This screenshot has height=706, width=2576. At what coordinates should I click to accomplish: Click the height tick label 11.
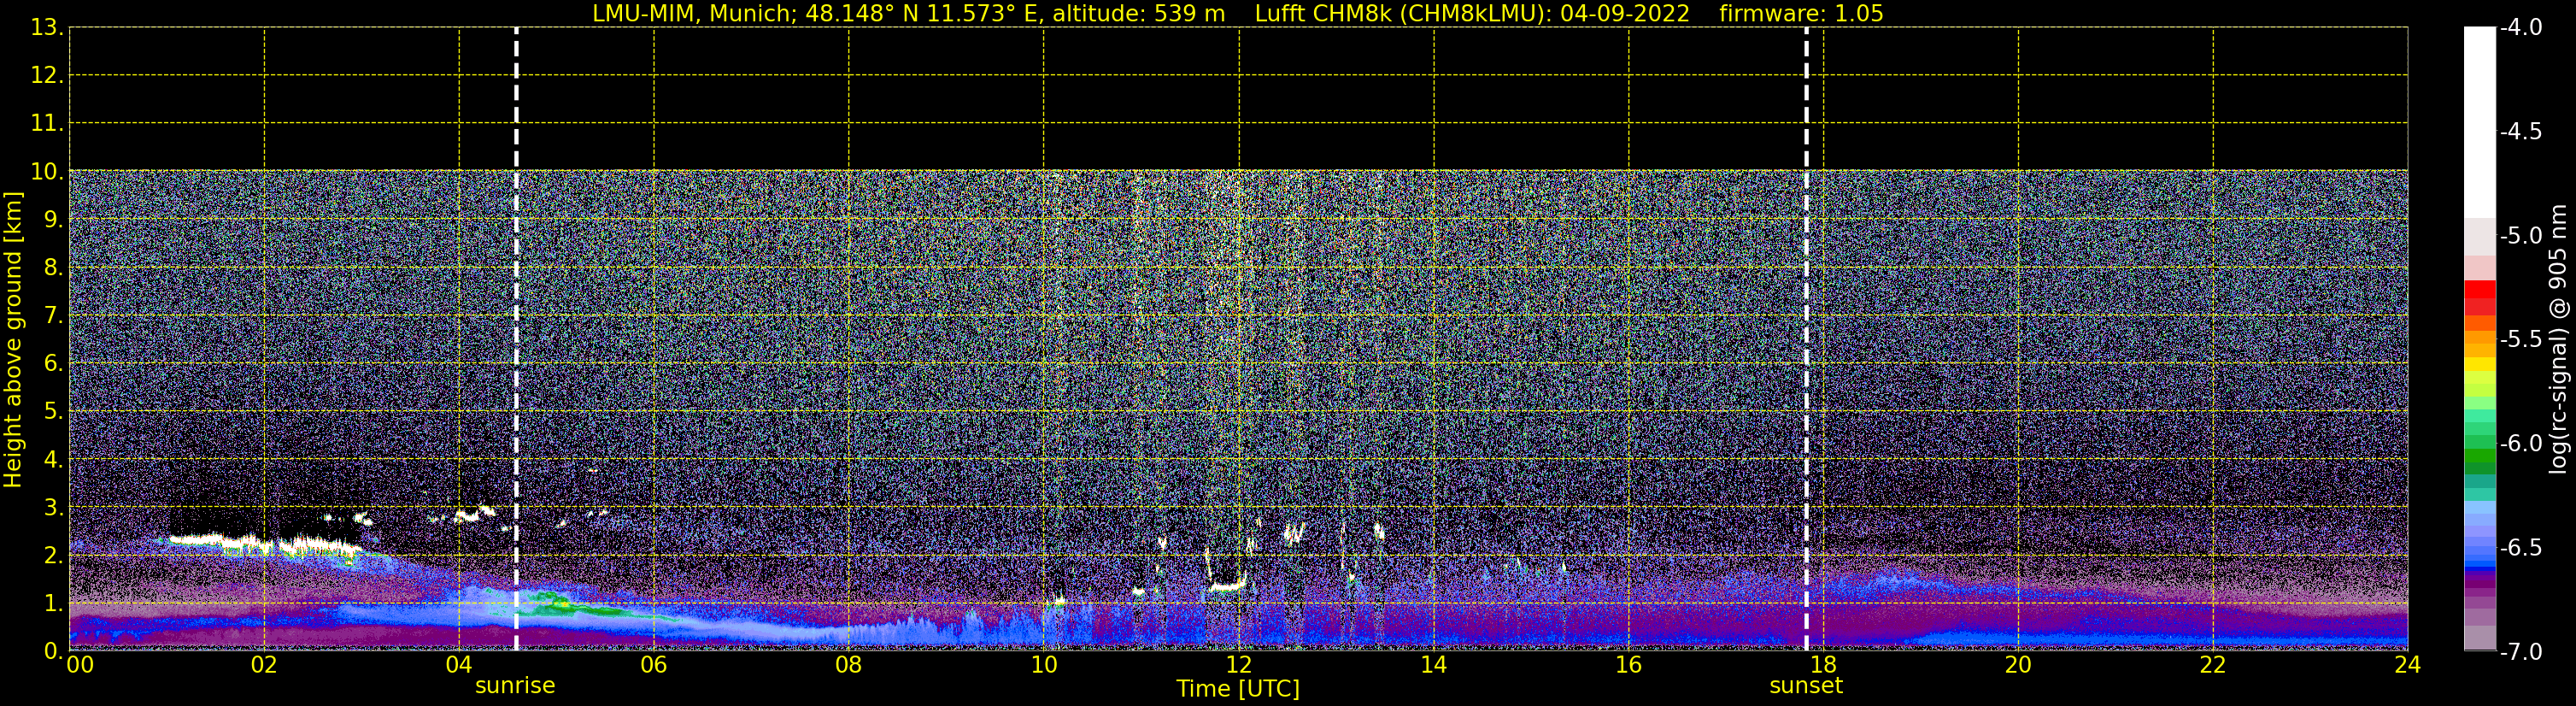(46, 124)
